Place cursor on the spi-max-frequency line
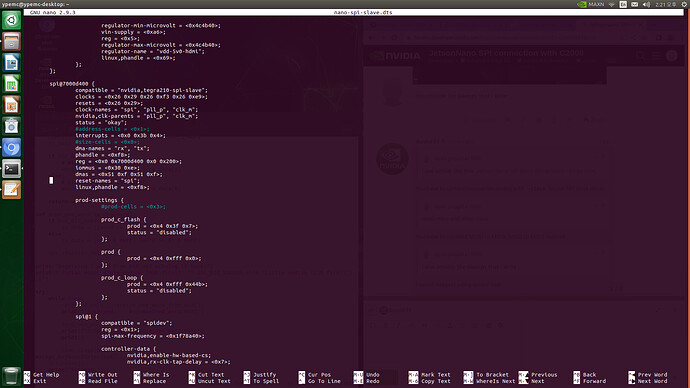Image resolution: width=690 pixels, height=388 pixels. [x=152, y=336]
